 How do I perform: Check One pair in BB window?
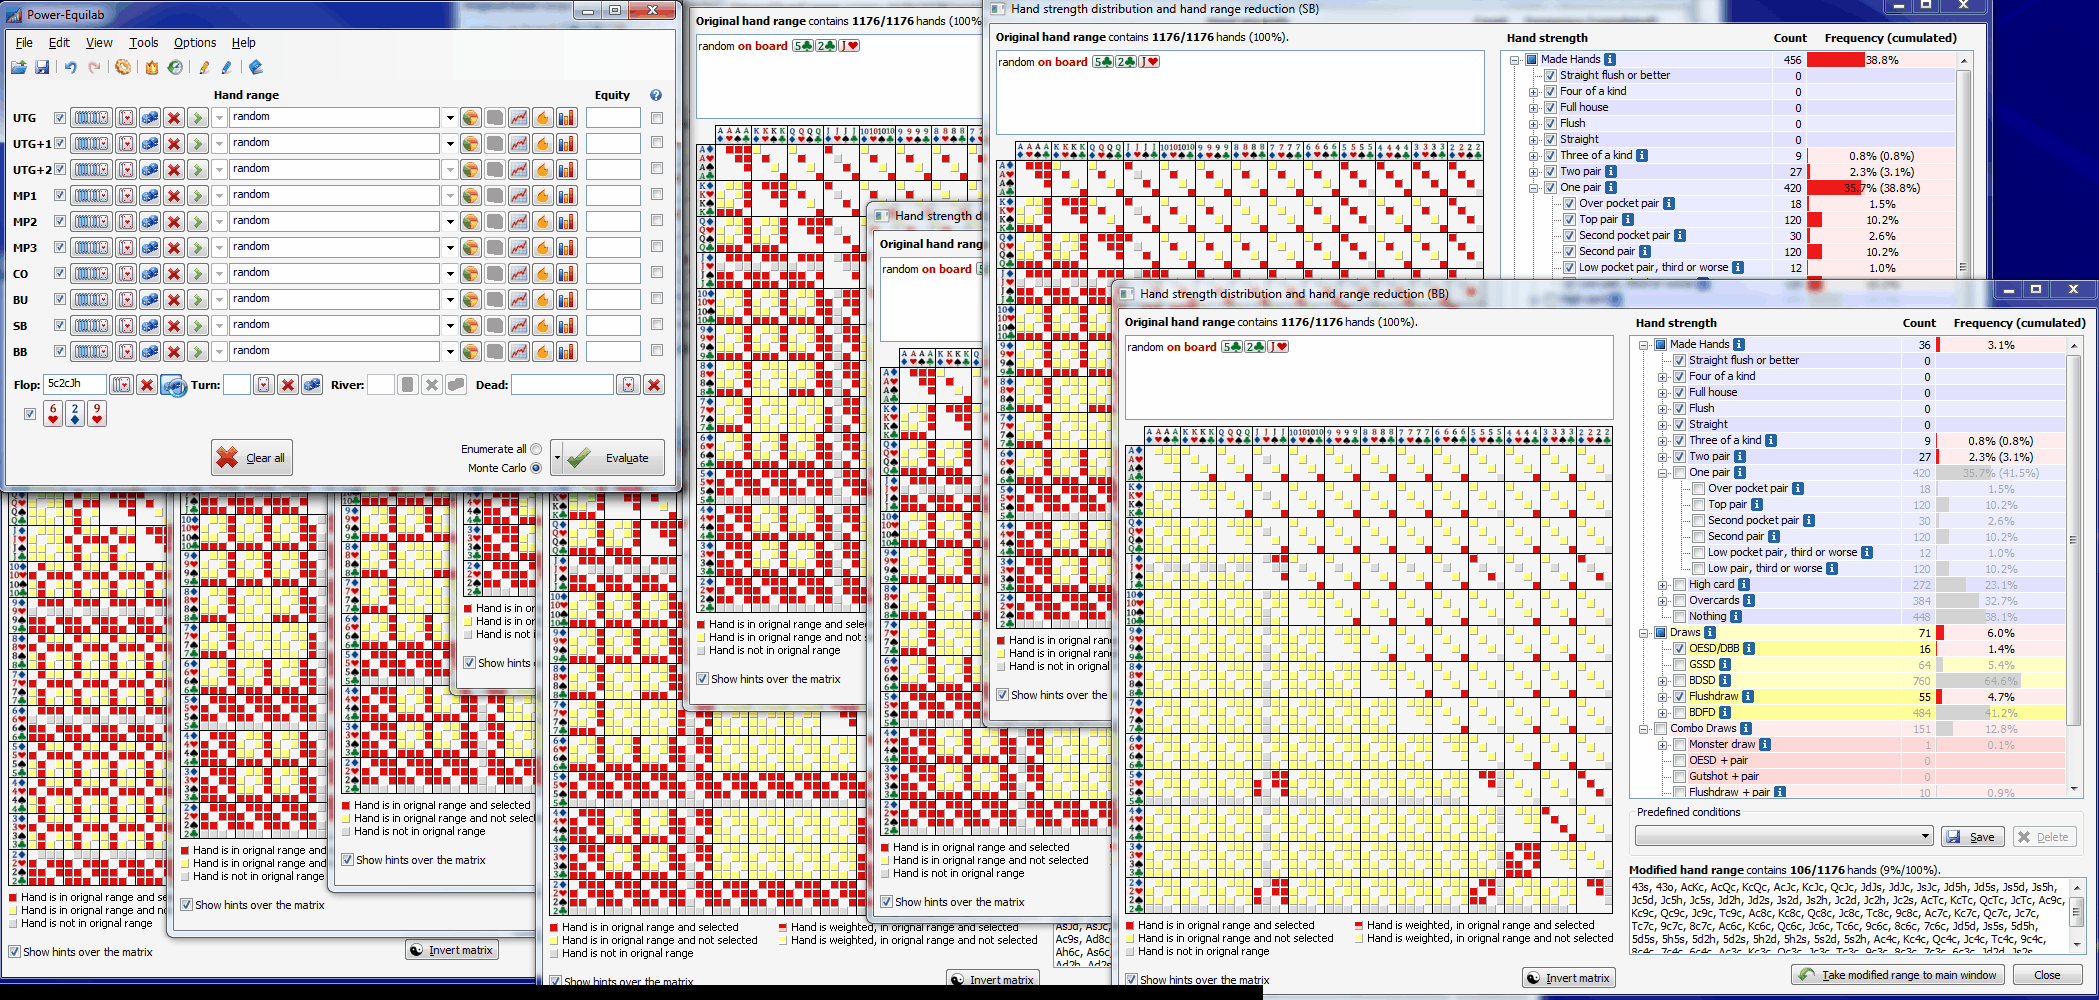tap(1680, 473)
